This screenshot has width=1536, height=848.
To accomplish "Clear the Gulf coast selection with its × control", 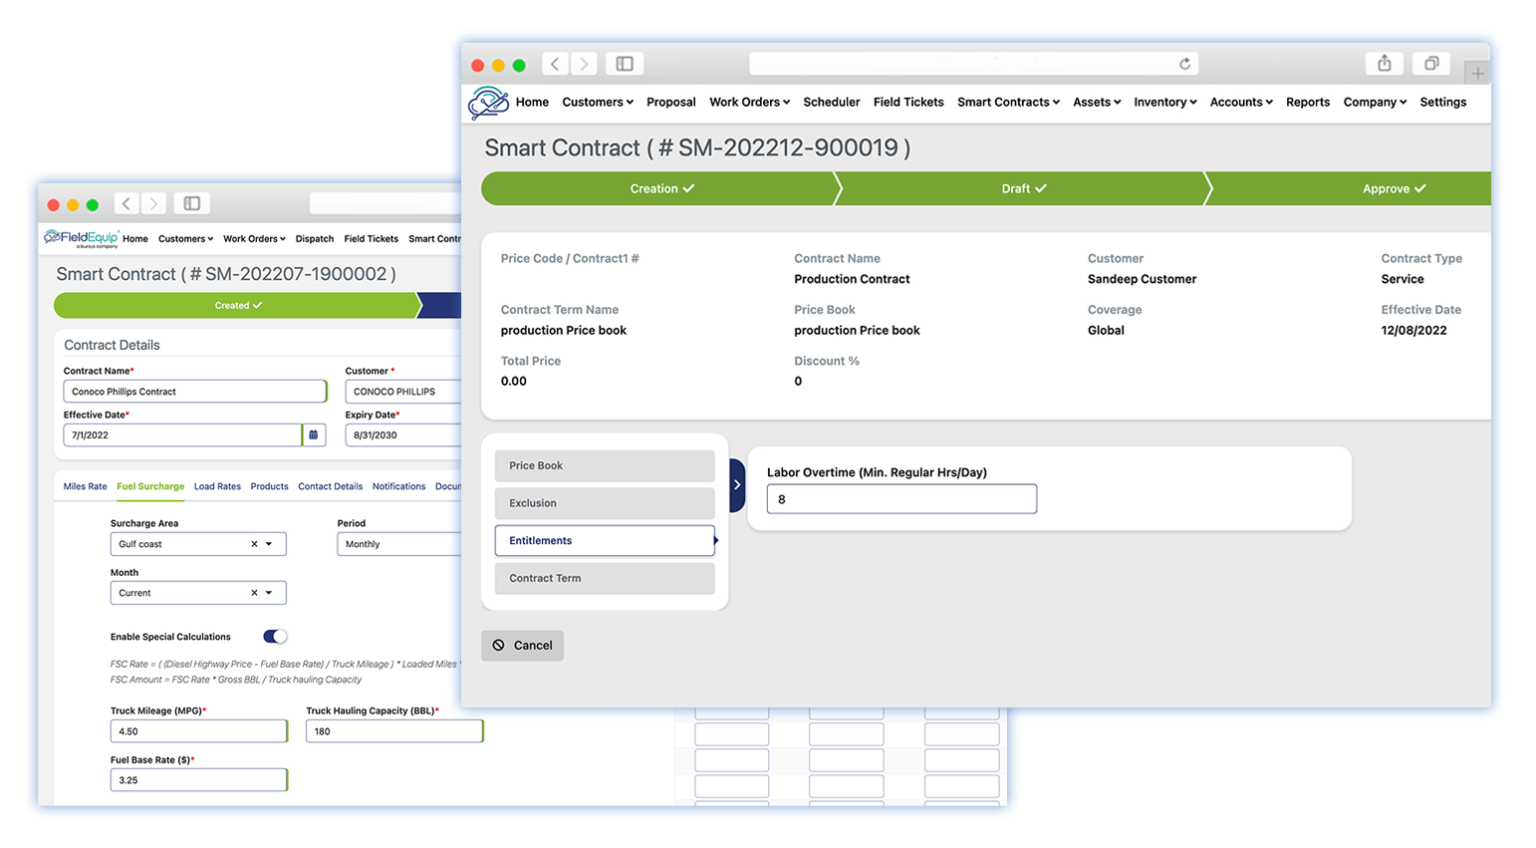I will (253, 543).
